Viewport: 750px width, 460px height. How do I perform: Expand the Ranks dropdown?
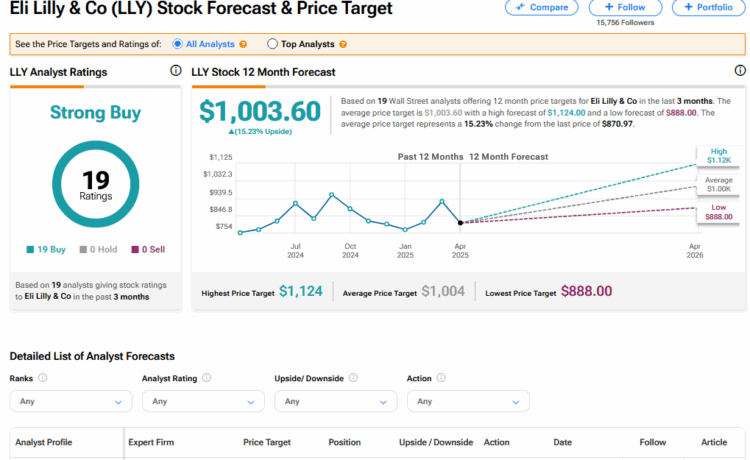(x=70, y=401)
